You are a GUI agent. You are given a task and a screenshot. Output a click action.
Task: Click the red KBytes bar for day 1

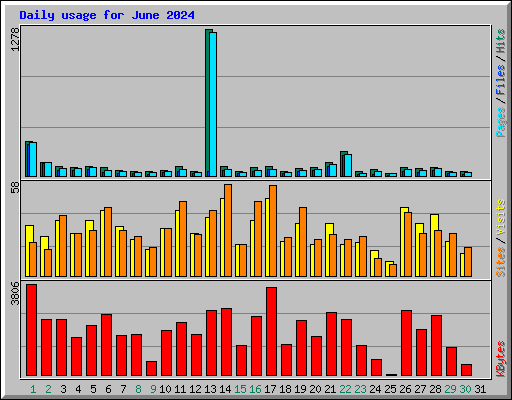31,330
